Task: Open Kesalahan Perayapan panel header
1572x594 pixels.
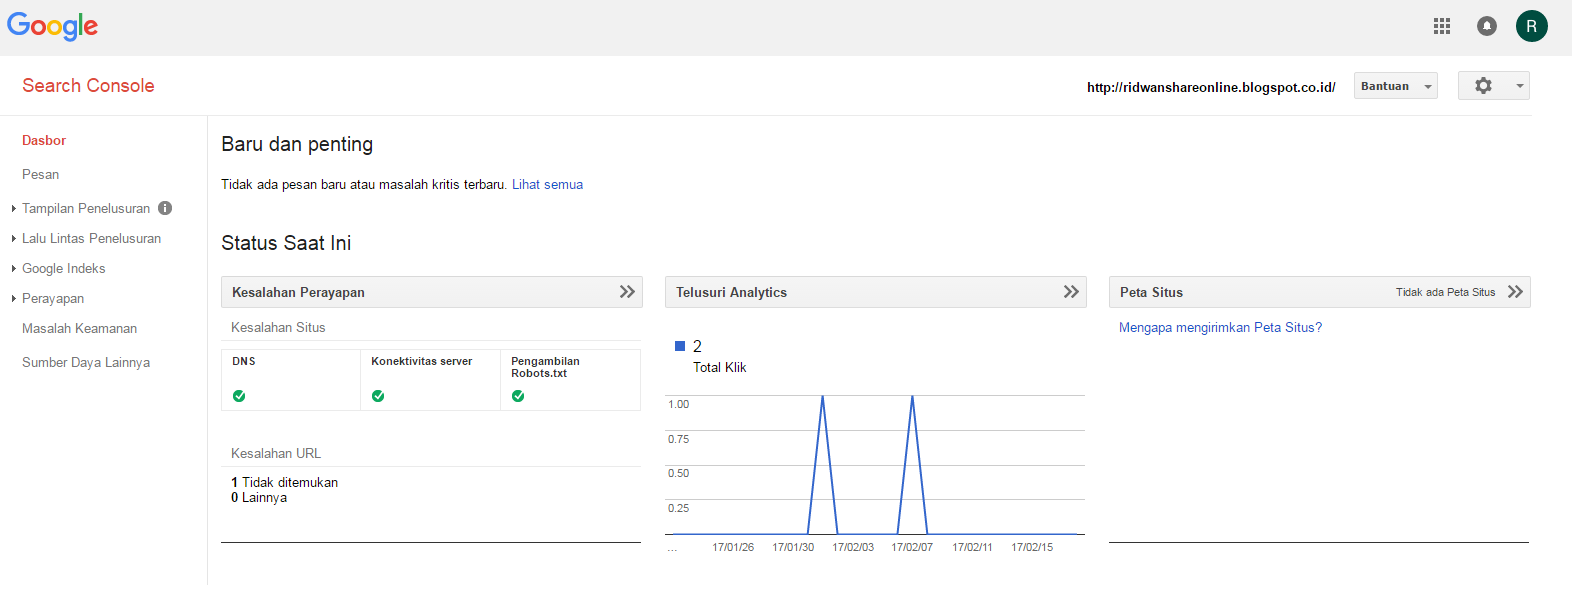Action: click(x=431, y=292)
